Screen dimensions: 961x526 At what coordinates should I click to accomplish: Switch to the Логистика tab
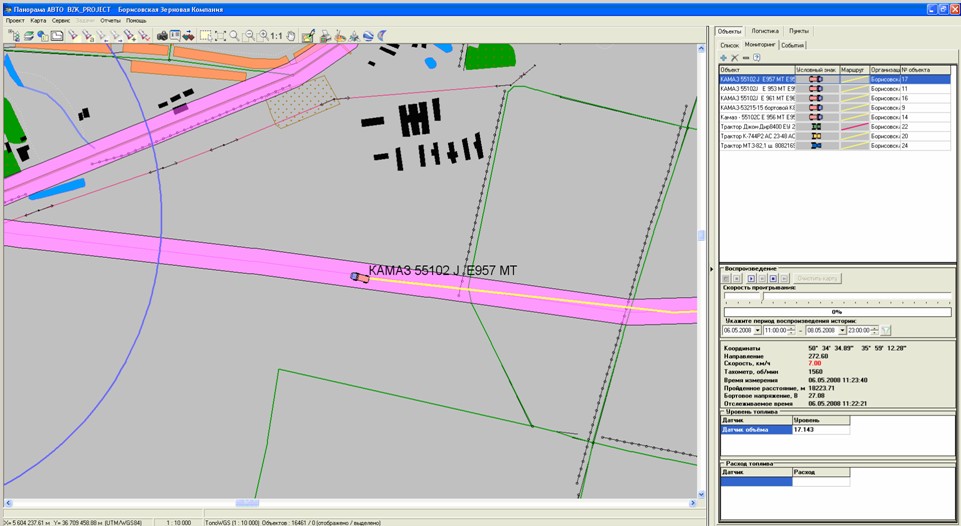click(765, 32)
